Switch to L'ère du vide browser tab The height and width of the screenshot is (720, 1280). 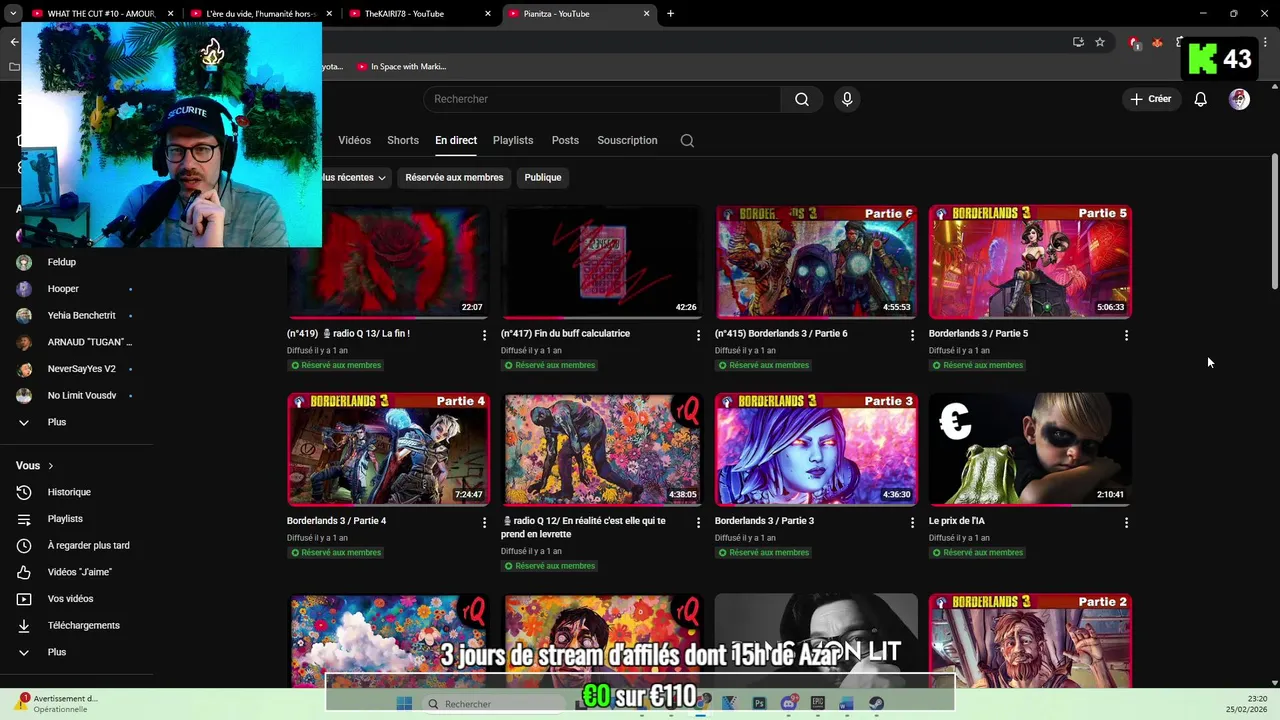point(262,14)
